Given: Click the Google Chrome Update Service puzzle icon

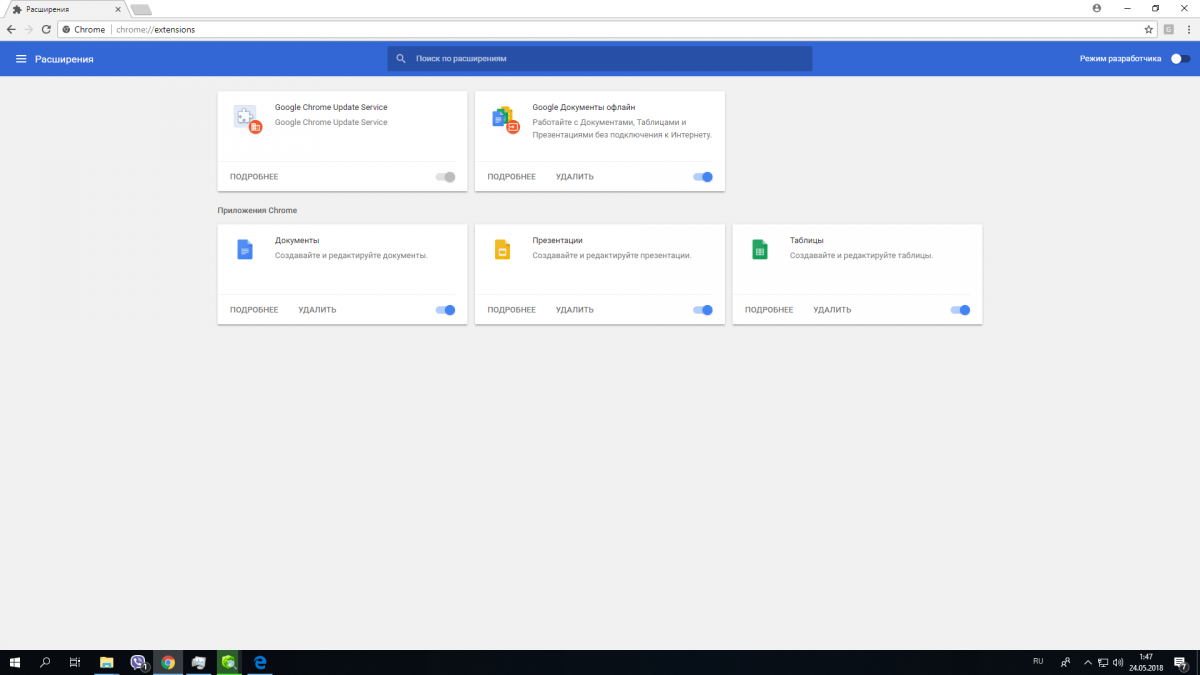Looking at the screenshot, I should tap(247, 118).
